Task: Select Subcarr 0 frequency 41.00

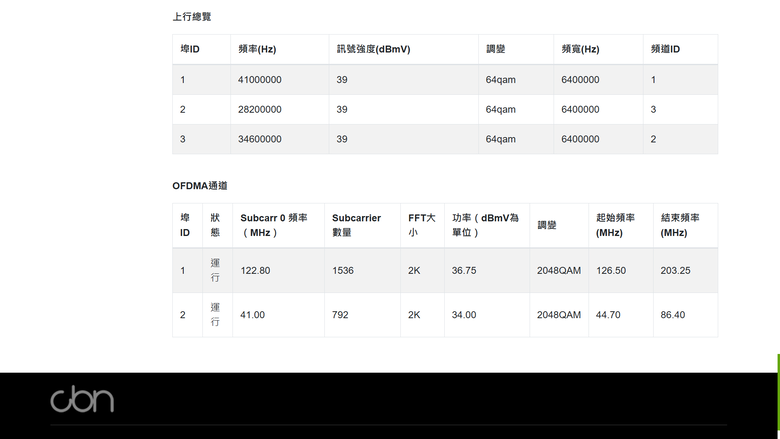Action: [x=252, y=315]
